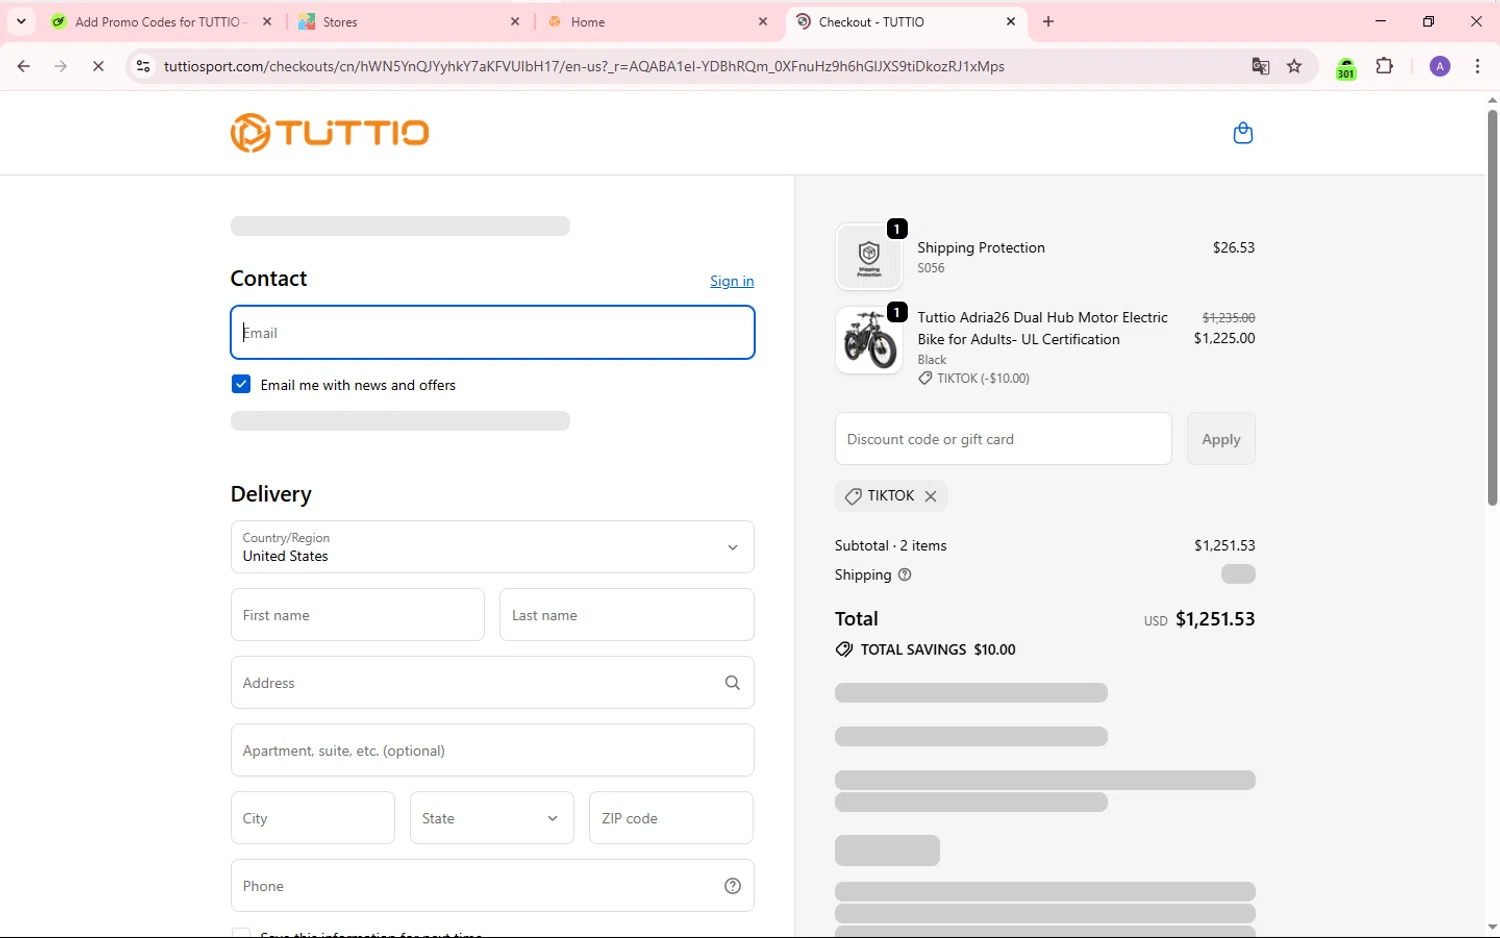This screenshot has width=1500, height=938.
Task: Close the Stores tab
Action: tap(515, 21)
